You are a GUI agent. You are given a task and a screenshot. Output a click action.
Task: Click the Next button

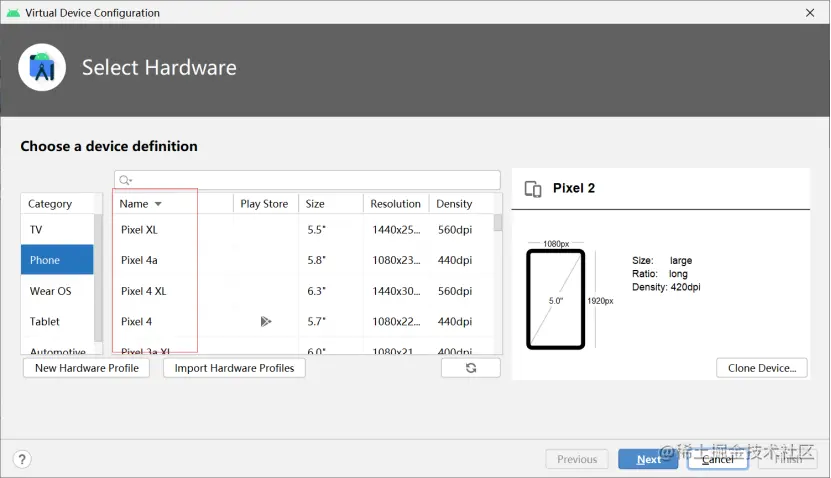tap(648, 459)
